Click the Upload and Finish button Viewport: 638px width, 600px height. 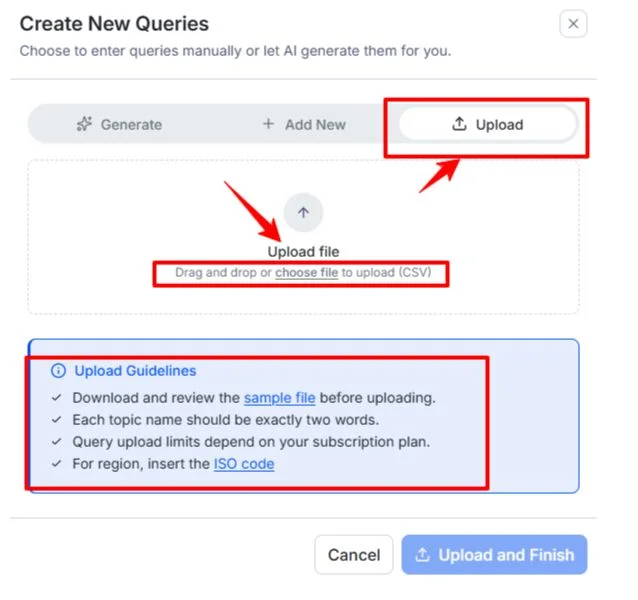coord(494,555)
